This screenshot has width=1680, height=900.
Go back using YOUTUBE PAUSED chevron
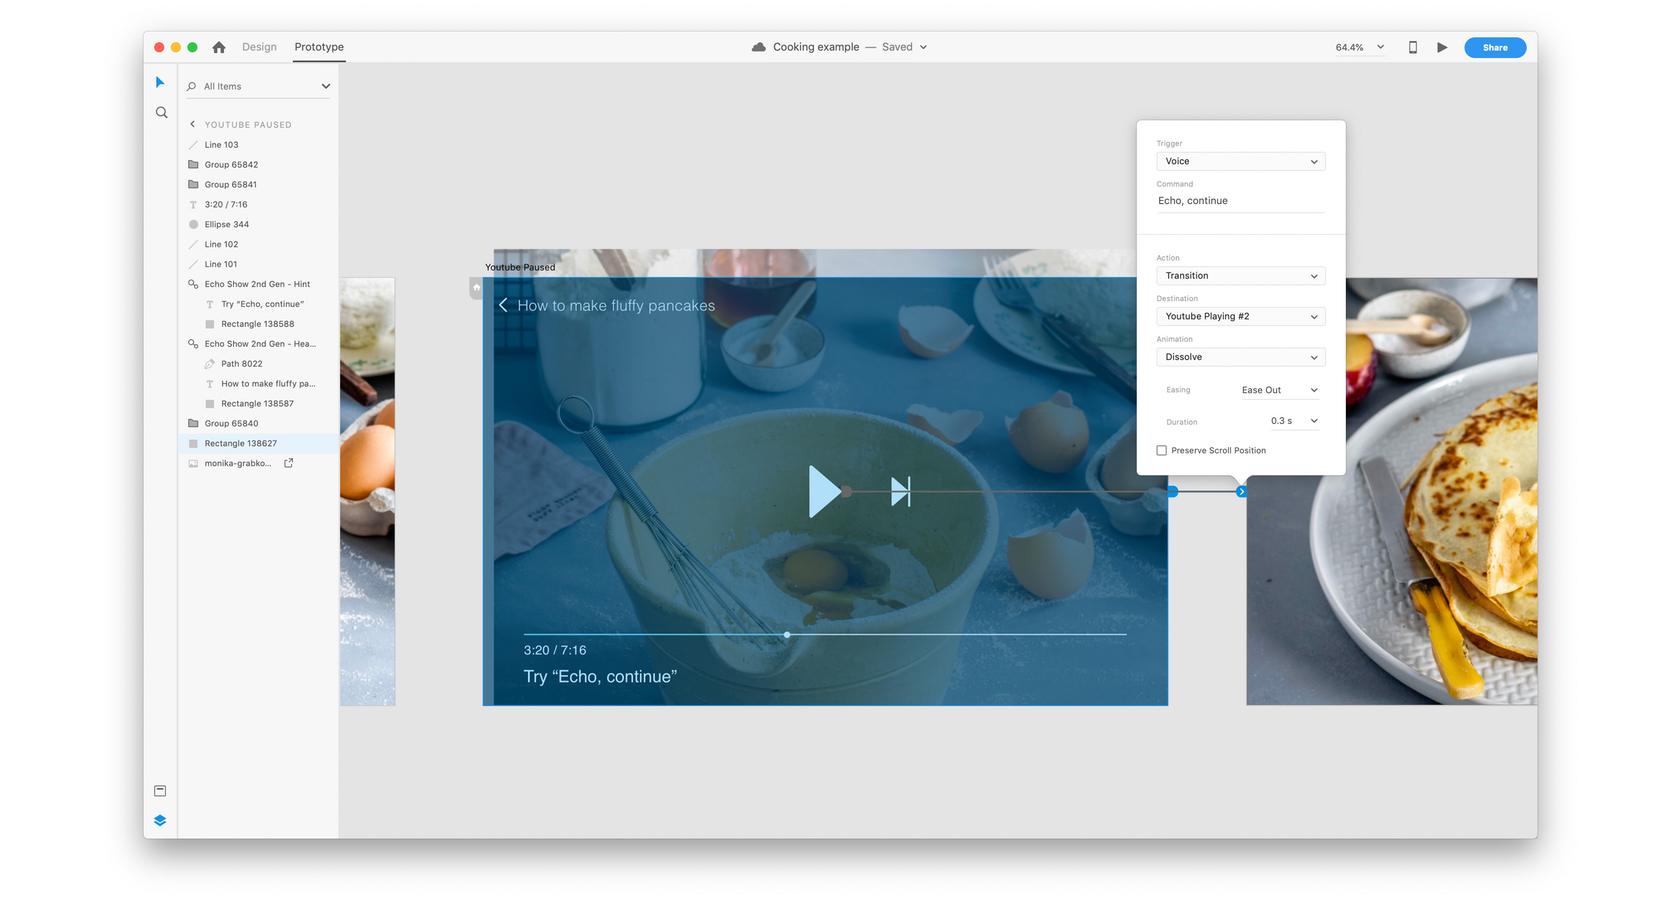193,124
